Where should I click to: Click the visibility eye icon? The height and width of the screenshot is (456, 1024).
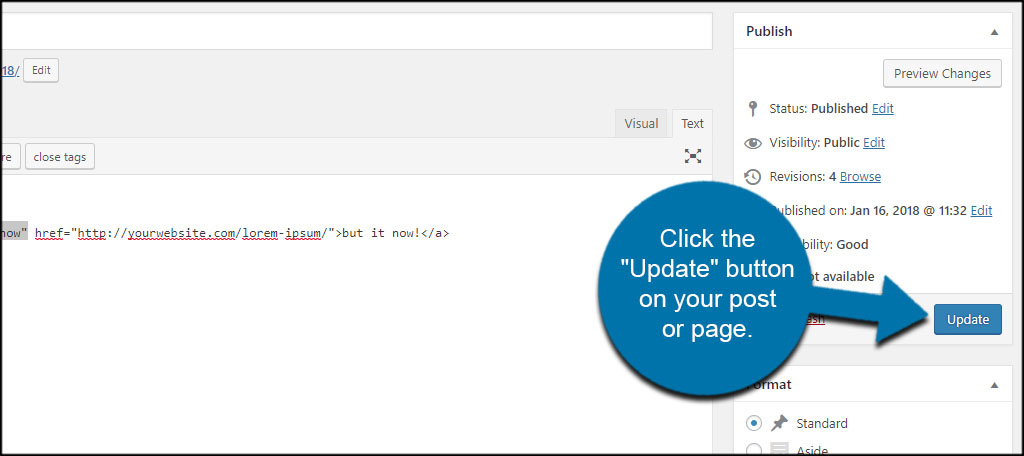(x=753, y=142)
